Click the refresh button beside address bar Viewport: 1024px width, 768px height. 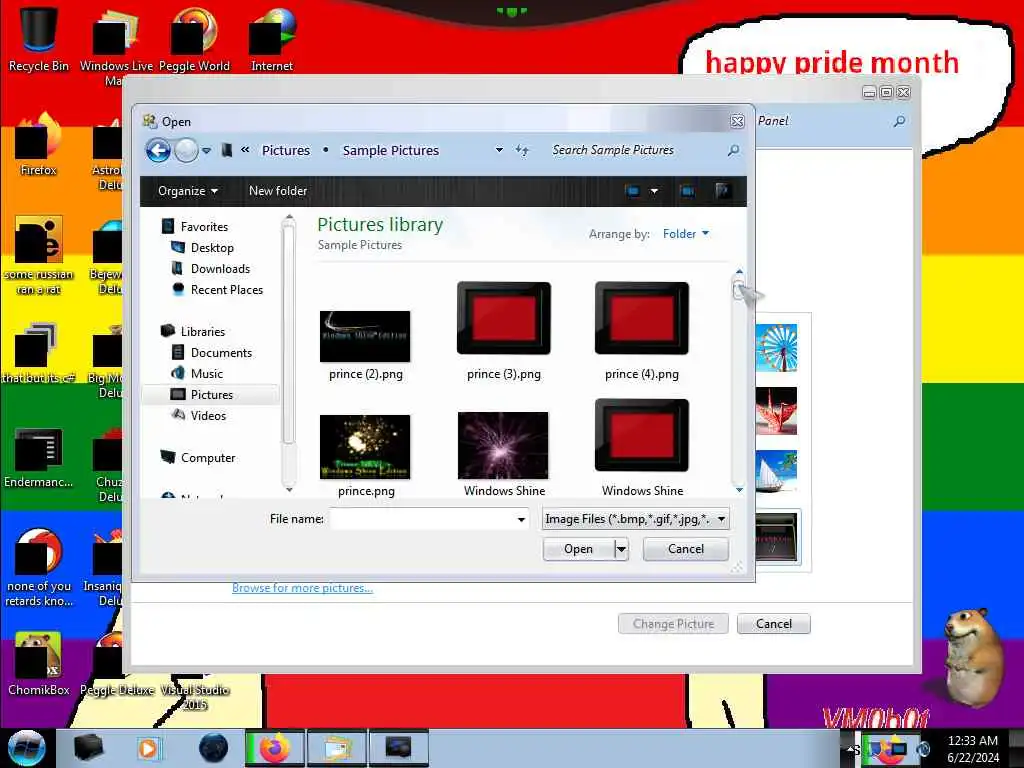coord(522,150)
